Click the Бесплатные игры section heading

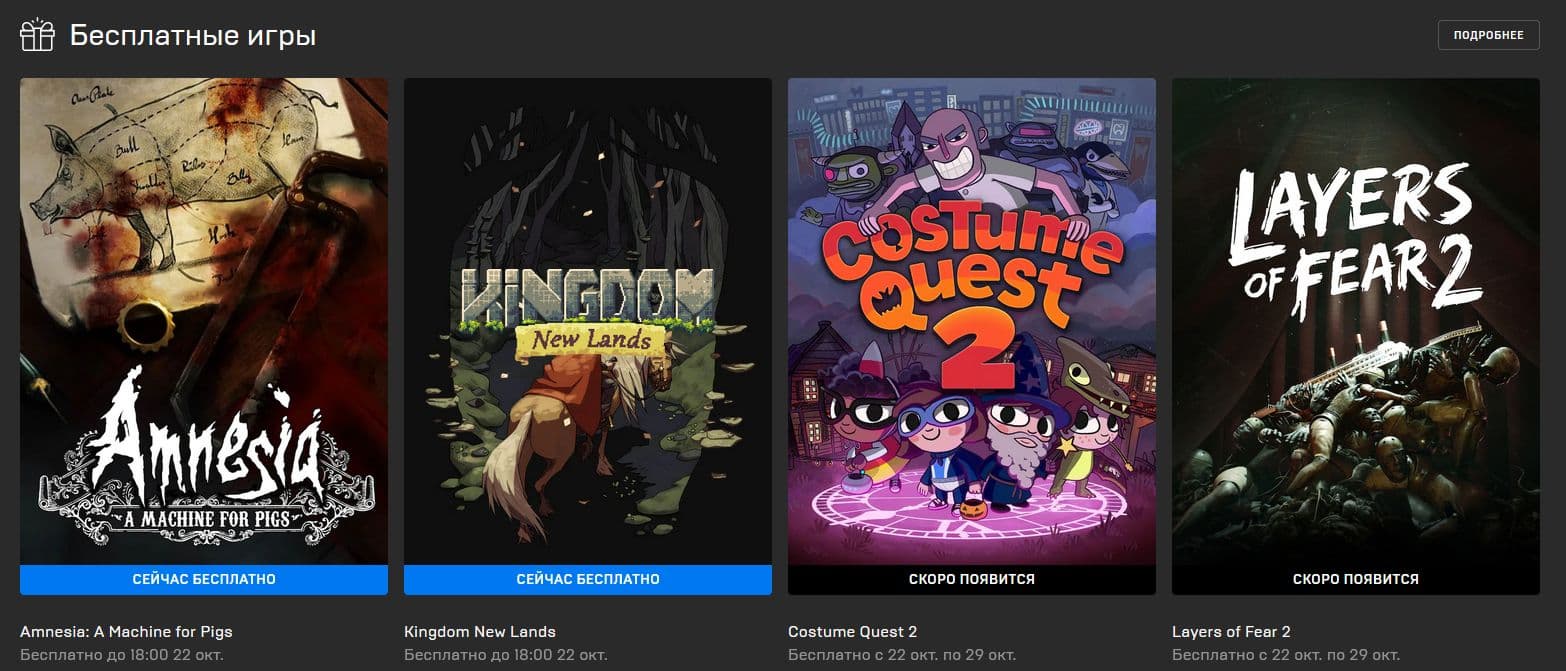pyautogui.click(x=193, y=36)
